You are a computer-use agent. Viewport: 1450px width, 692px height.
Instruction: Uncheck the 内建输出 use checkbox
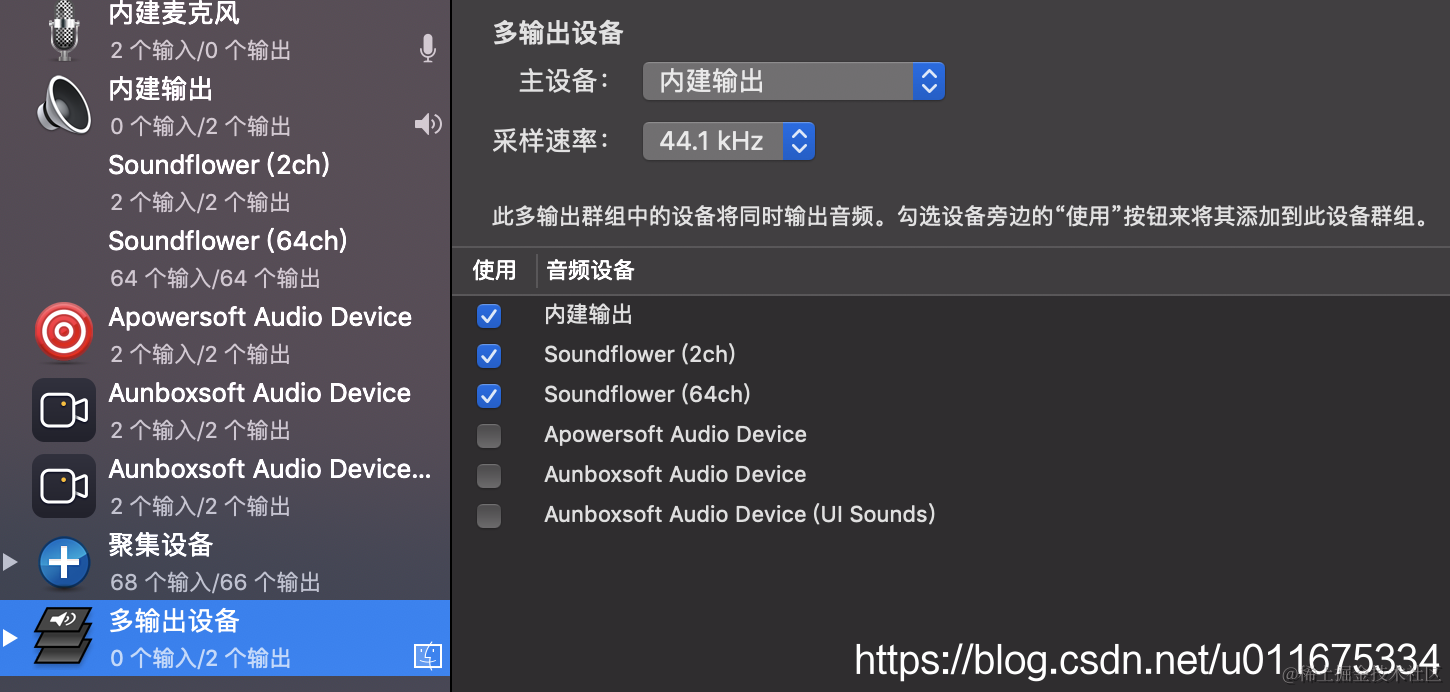(x=489, y=316)
